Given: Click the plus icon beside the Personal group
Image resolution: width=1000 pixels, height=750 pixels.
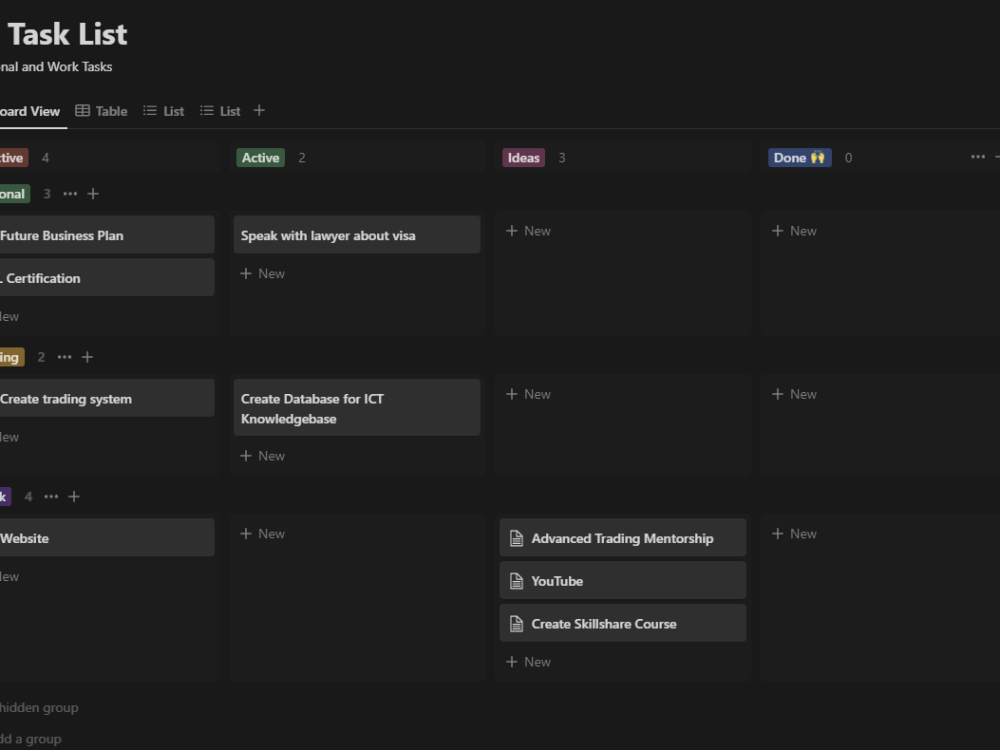Looking at the screenshot, I should tap(93, 193).
